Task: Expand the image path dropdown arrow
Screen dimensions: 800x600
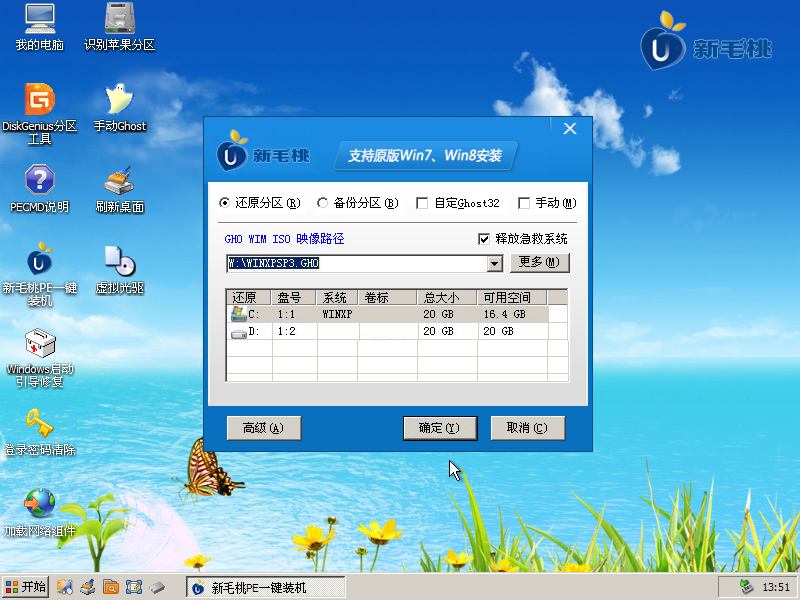Action: click(x=494, y=264)
